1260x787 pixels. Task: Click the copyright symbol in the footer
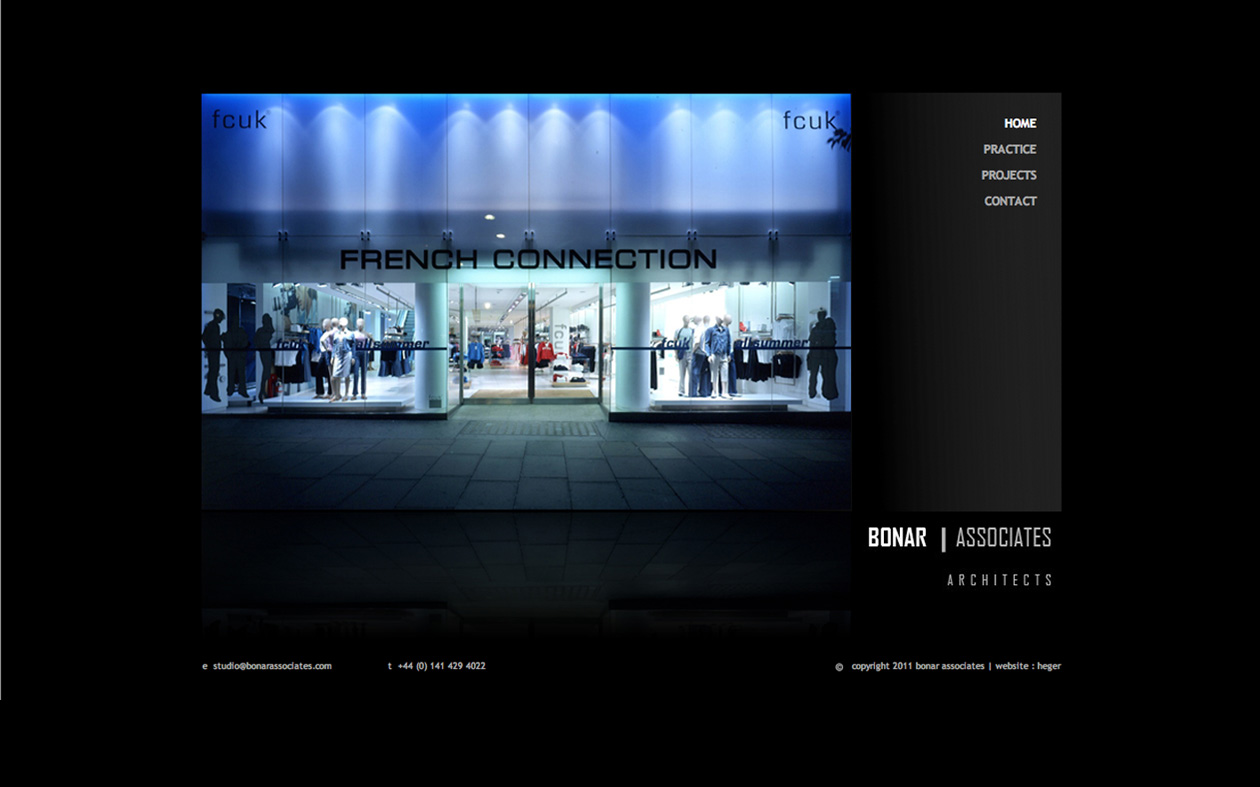[x=837, y=665]
